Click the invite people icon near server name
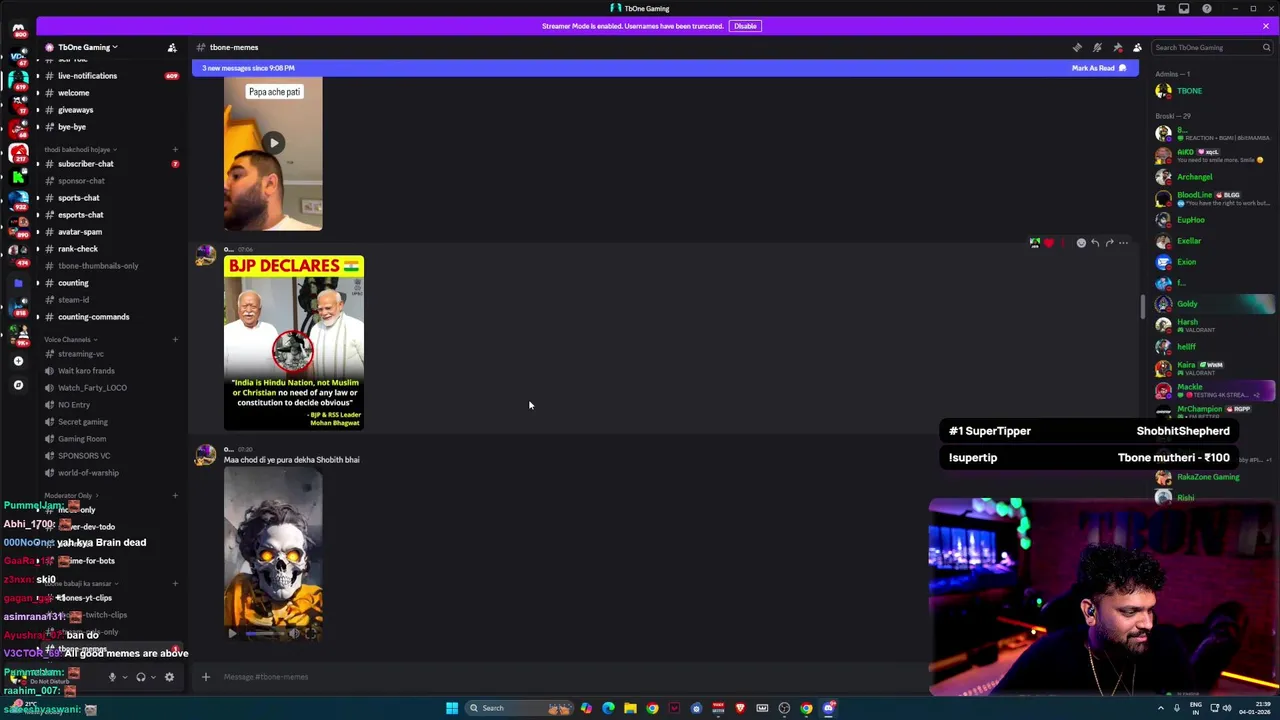This screenshot has width=1280, height=720. pos(172,47)
